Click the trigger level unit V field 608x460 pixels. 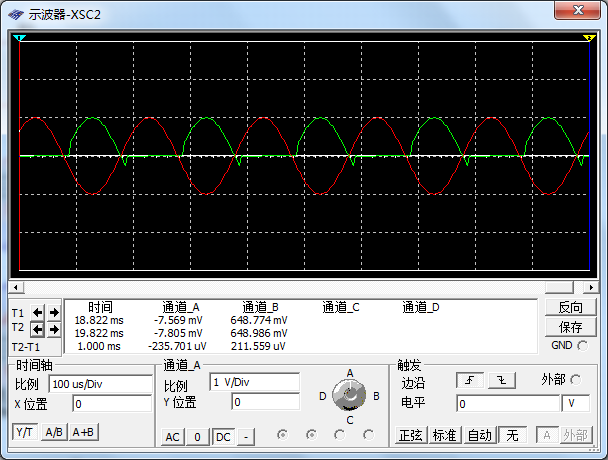click(576, 404)
